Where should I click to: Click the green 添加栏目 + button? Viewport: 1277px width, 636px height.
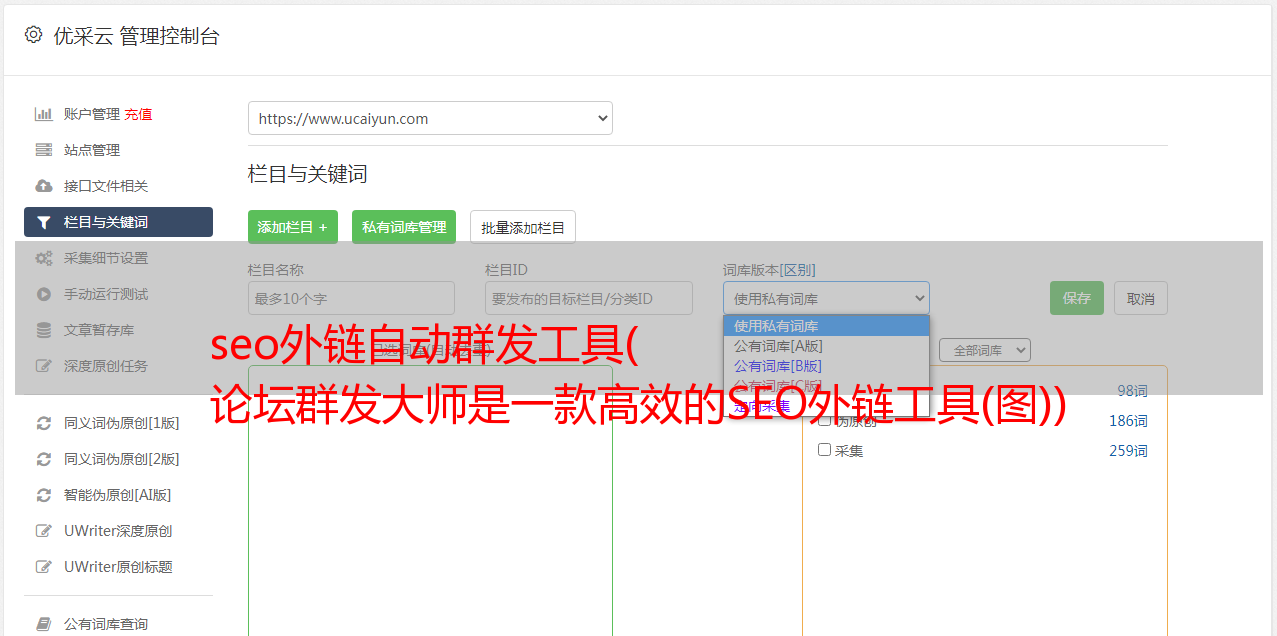coord(293,227)
